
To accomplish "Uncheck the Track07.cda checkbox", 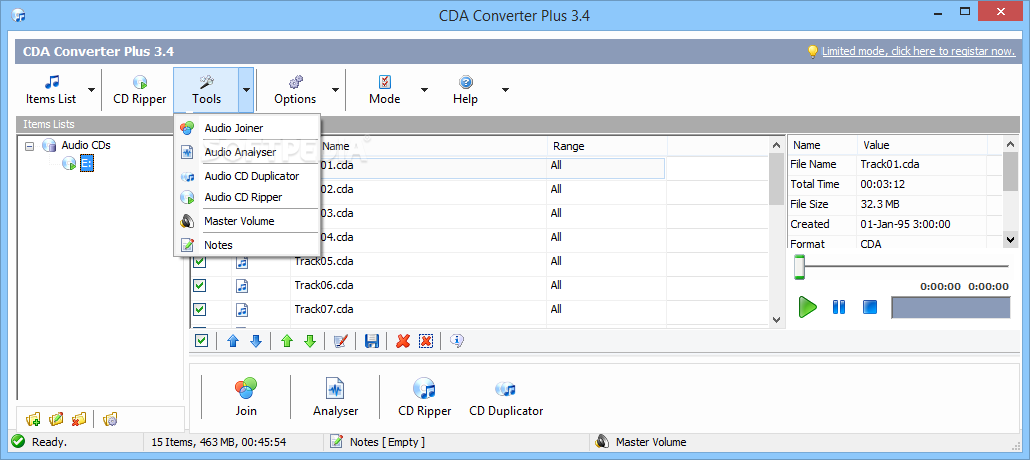I will coord(200,309).
